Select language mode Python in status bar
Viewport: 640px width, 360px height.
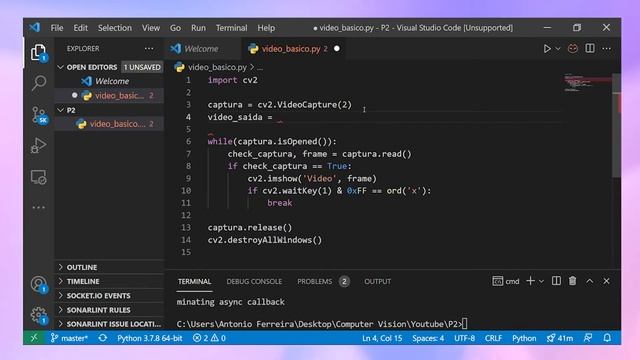click(524, 338)
